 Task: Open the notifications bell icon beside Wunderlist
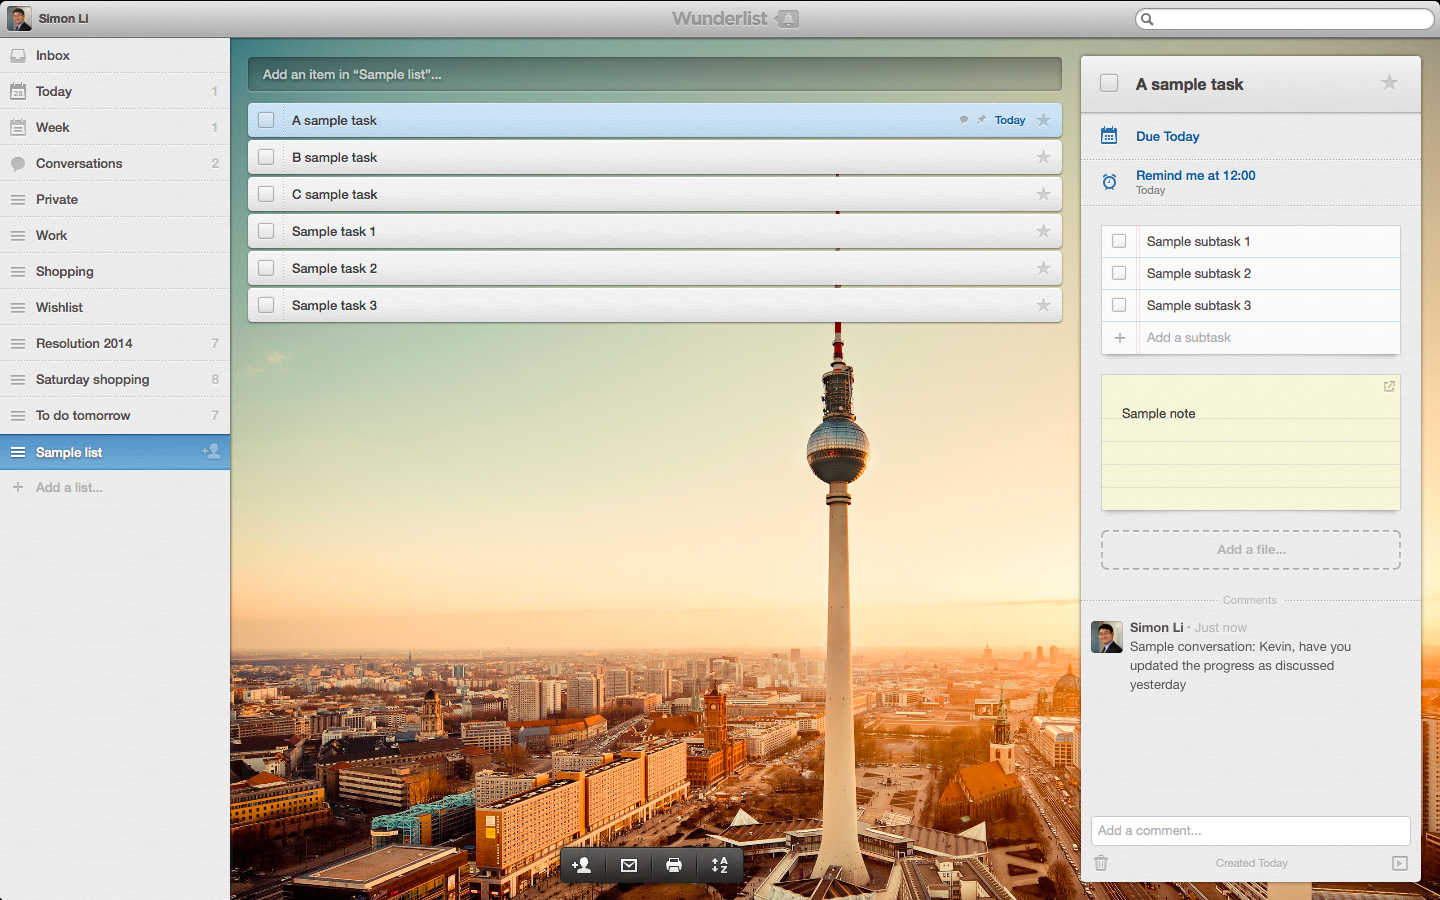[788, 18]
